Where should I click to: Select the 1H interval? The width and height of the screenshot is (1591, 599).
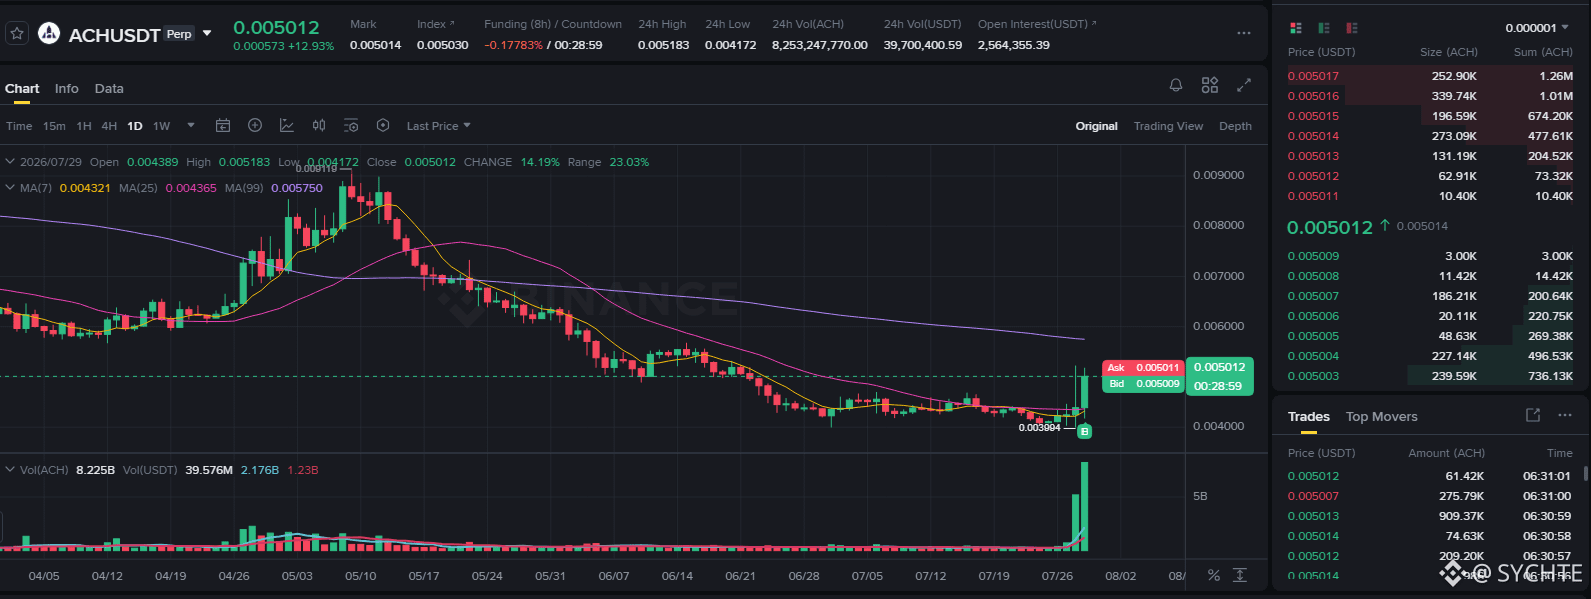[84, 126]
